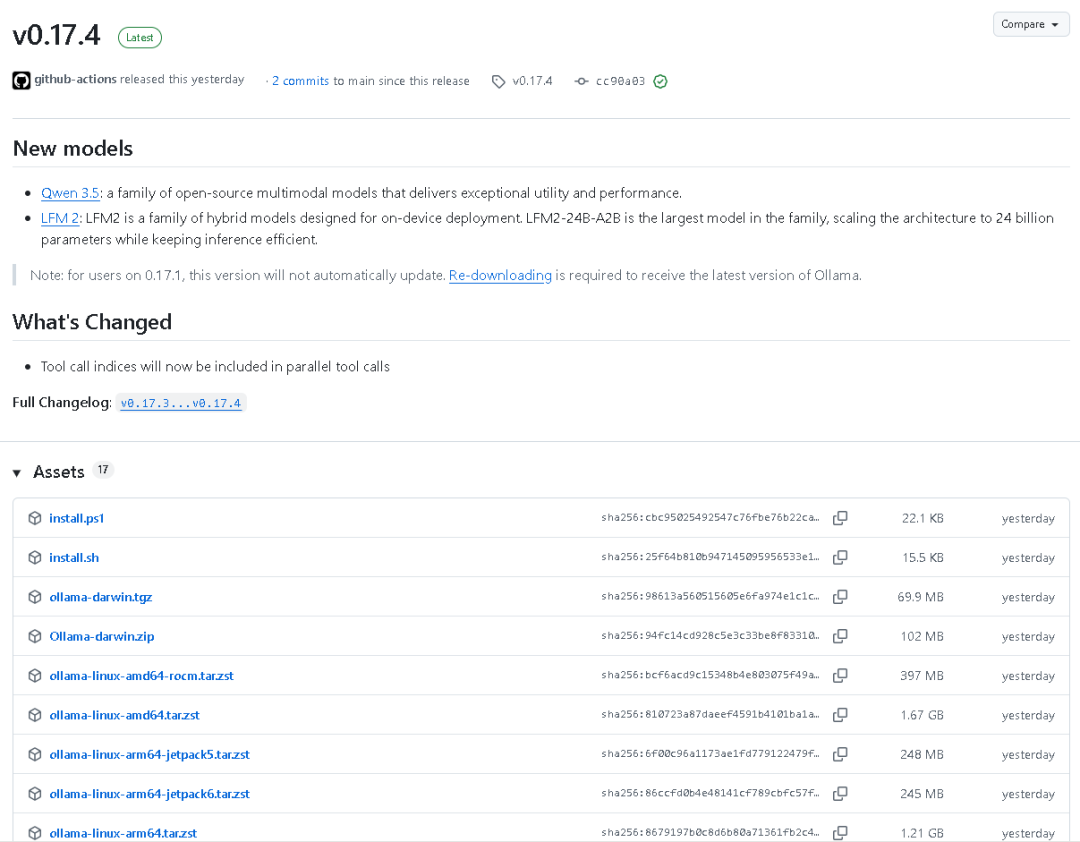This screenshot has height=842, width=1080.
Task: Copy sha256 for ollama-linux-arm64-jetpack5.tar.zst
Action: tap(840, 754)
